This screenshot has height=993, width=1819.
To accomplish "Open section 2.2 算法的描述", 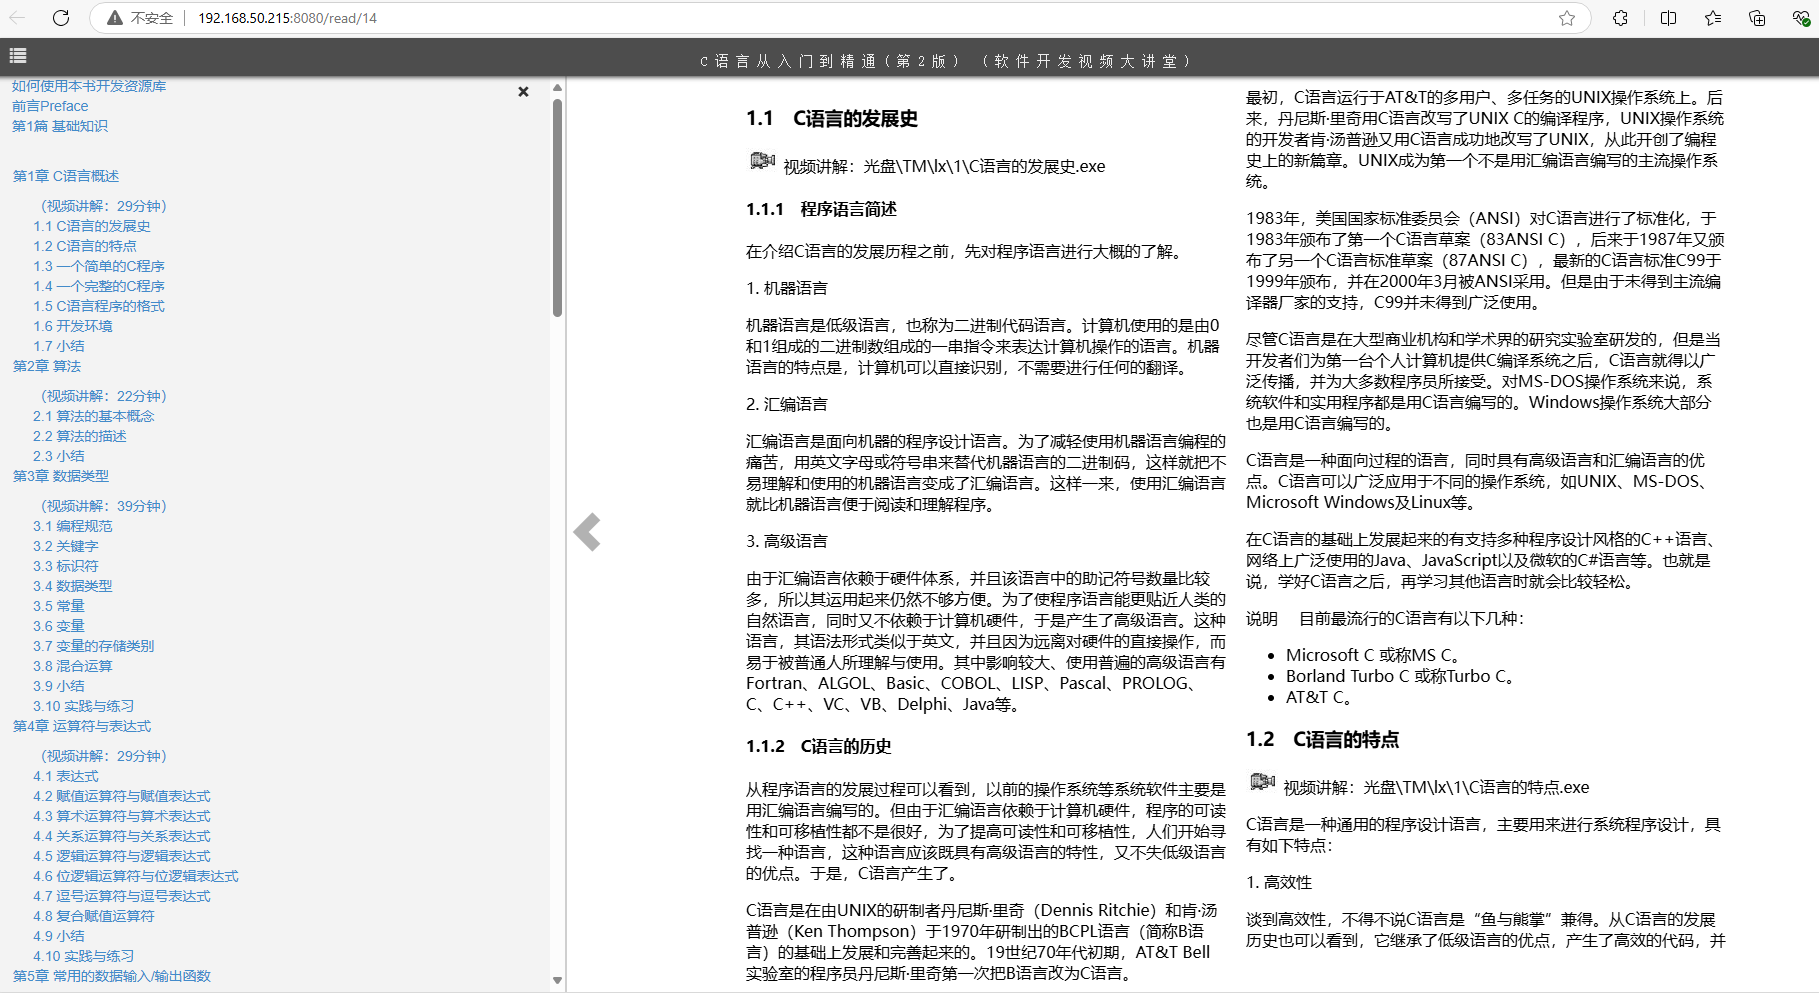I will coord(80,436).
